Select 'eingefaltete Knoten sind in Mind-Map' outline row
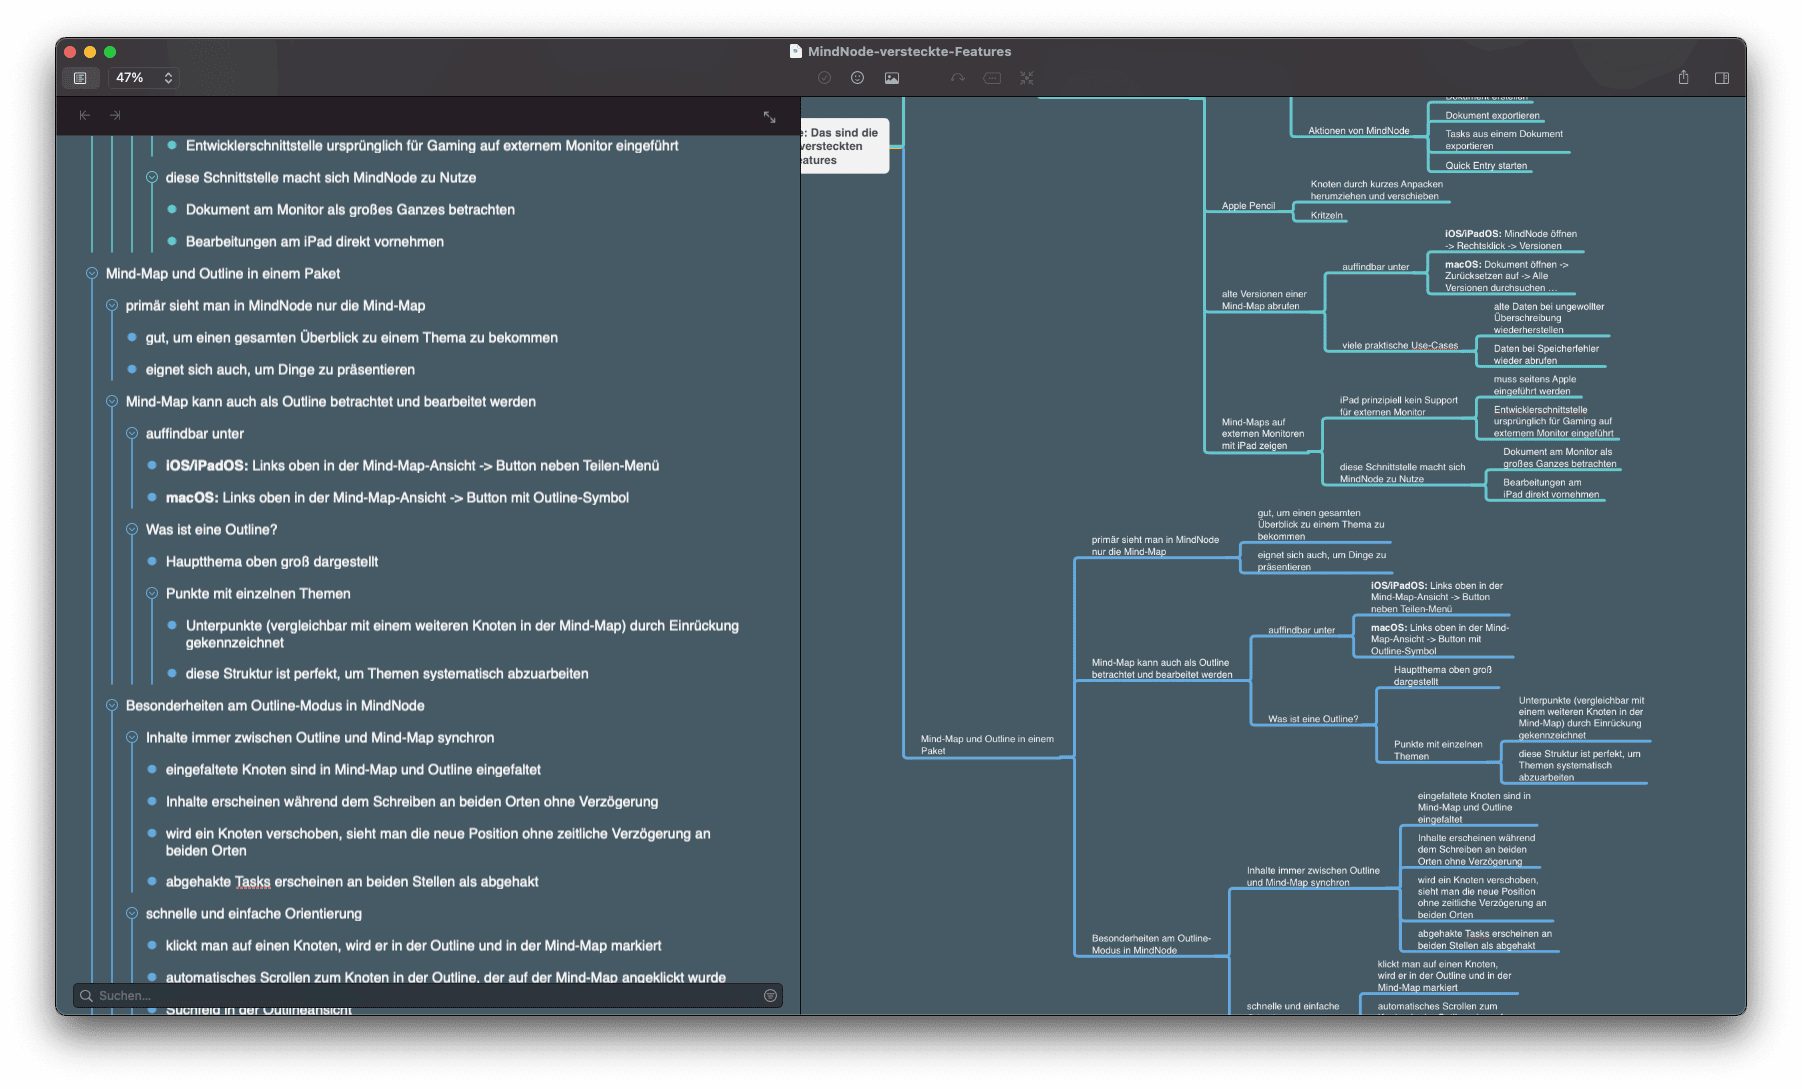1802x1089 pixels. click(353, 769)
